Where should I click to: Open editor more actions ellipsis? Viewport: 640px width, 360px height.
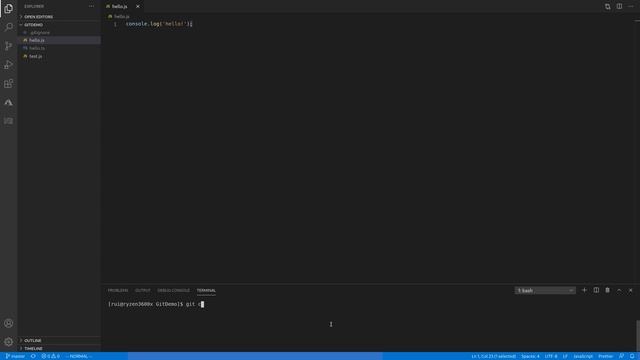tap(631, 7)
